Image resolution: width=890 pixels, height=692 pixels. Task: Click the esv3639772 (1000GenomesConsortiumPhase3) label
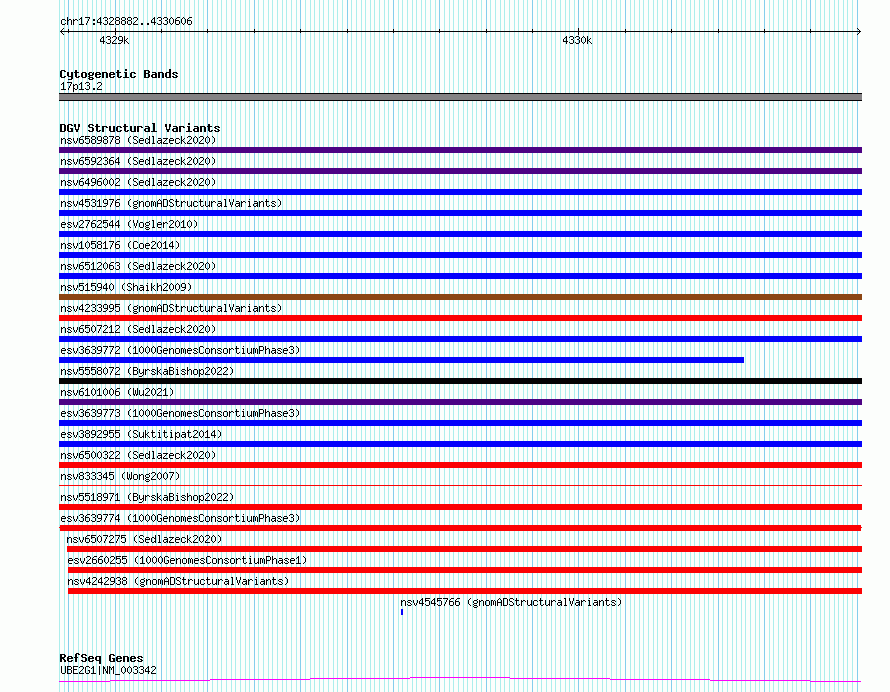pyautogui.click(x=180, y=350)
